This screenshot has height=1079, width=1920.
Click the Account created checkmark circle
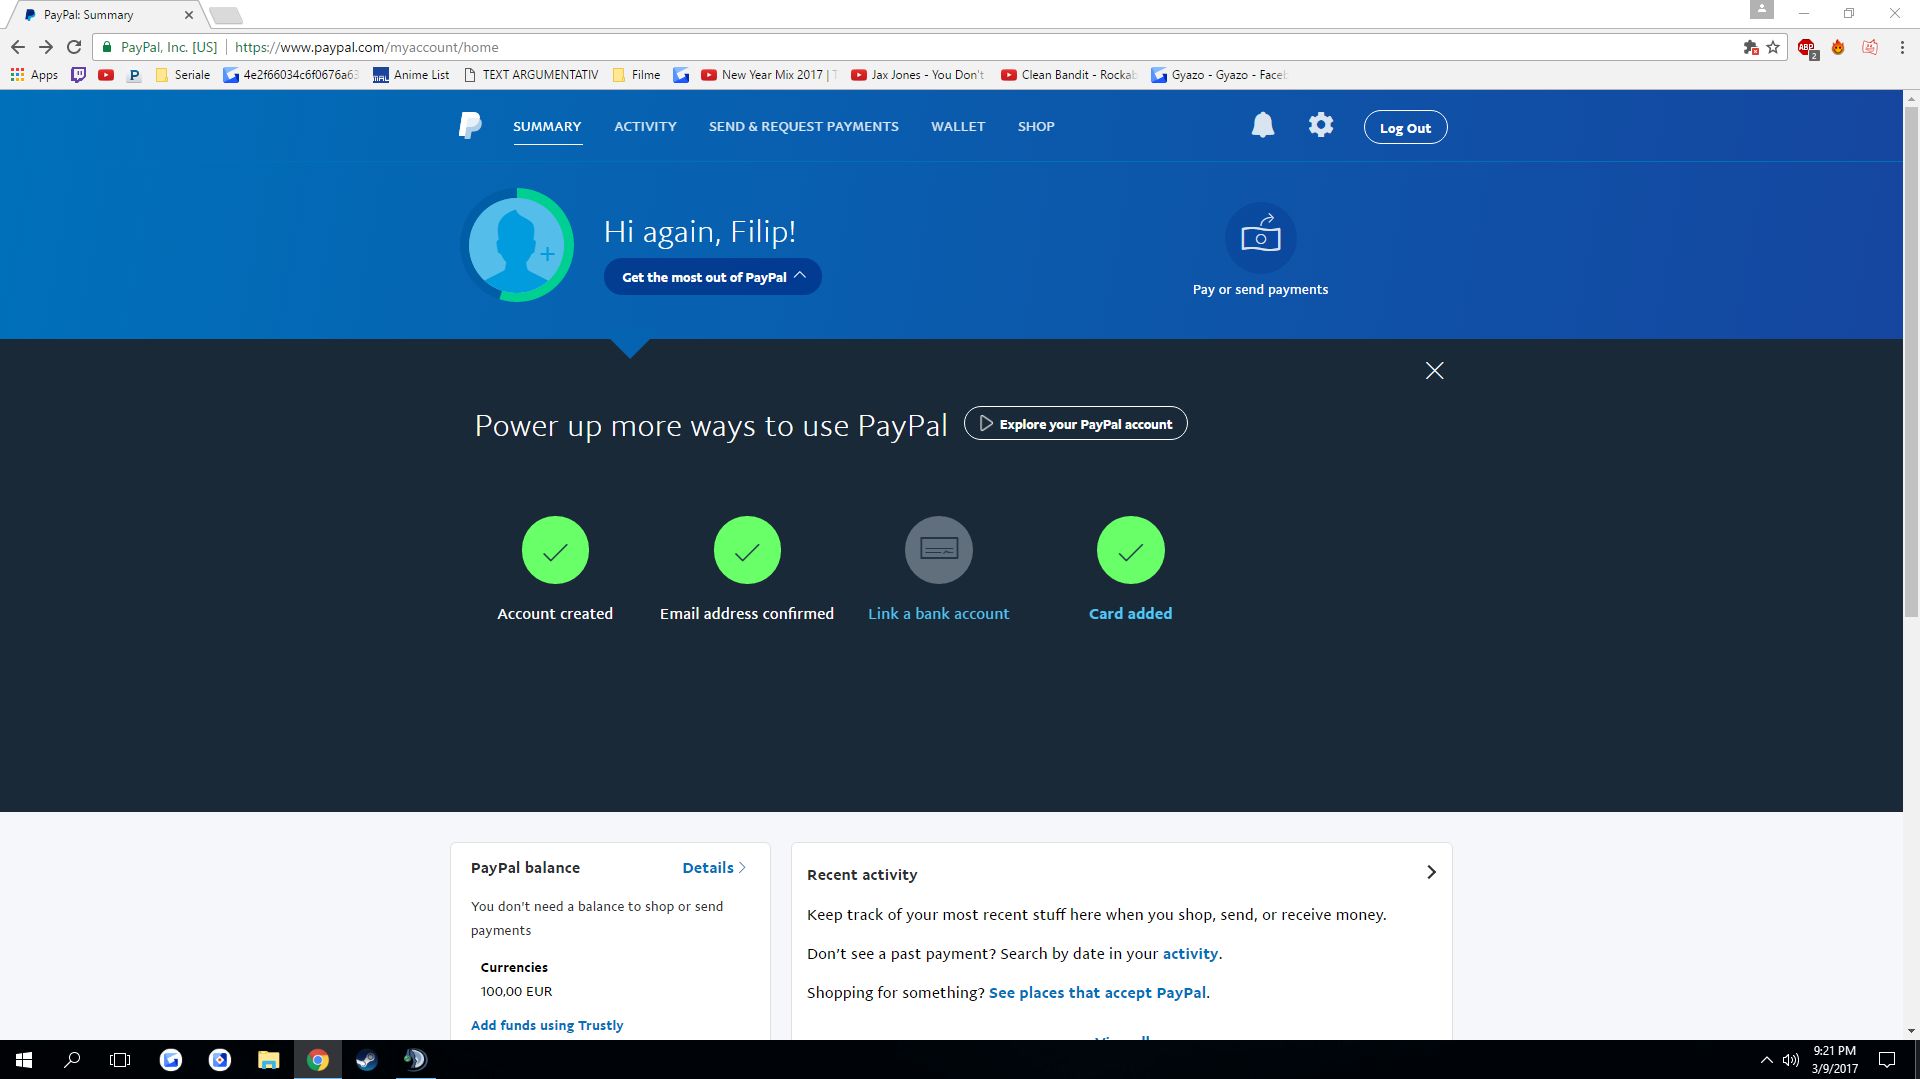point(555,550)
